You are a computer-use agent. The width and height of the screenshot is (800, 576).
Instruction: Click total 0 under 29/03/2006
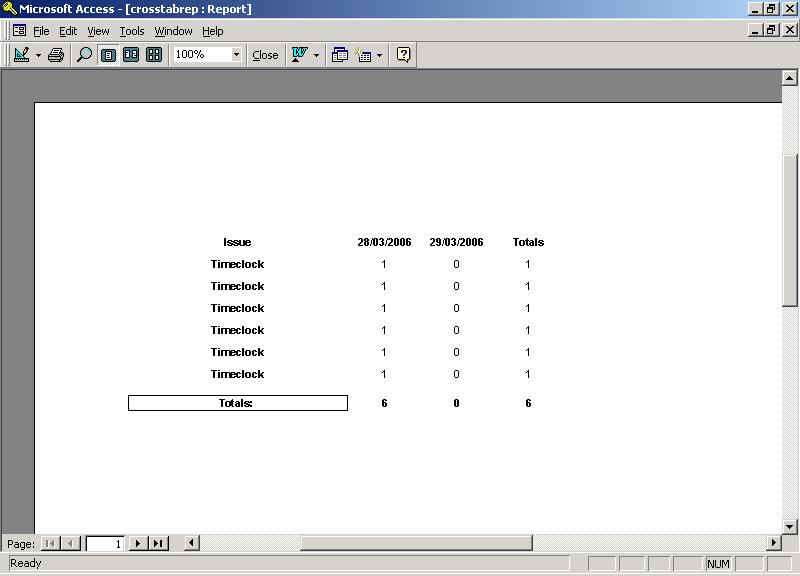click(456, 403)
